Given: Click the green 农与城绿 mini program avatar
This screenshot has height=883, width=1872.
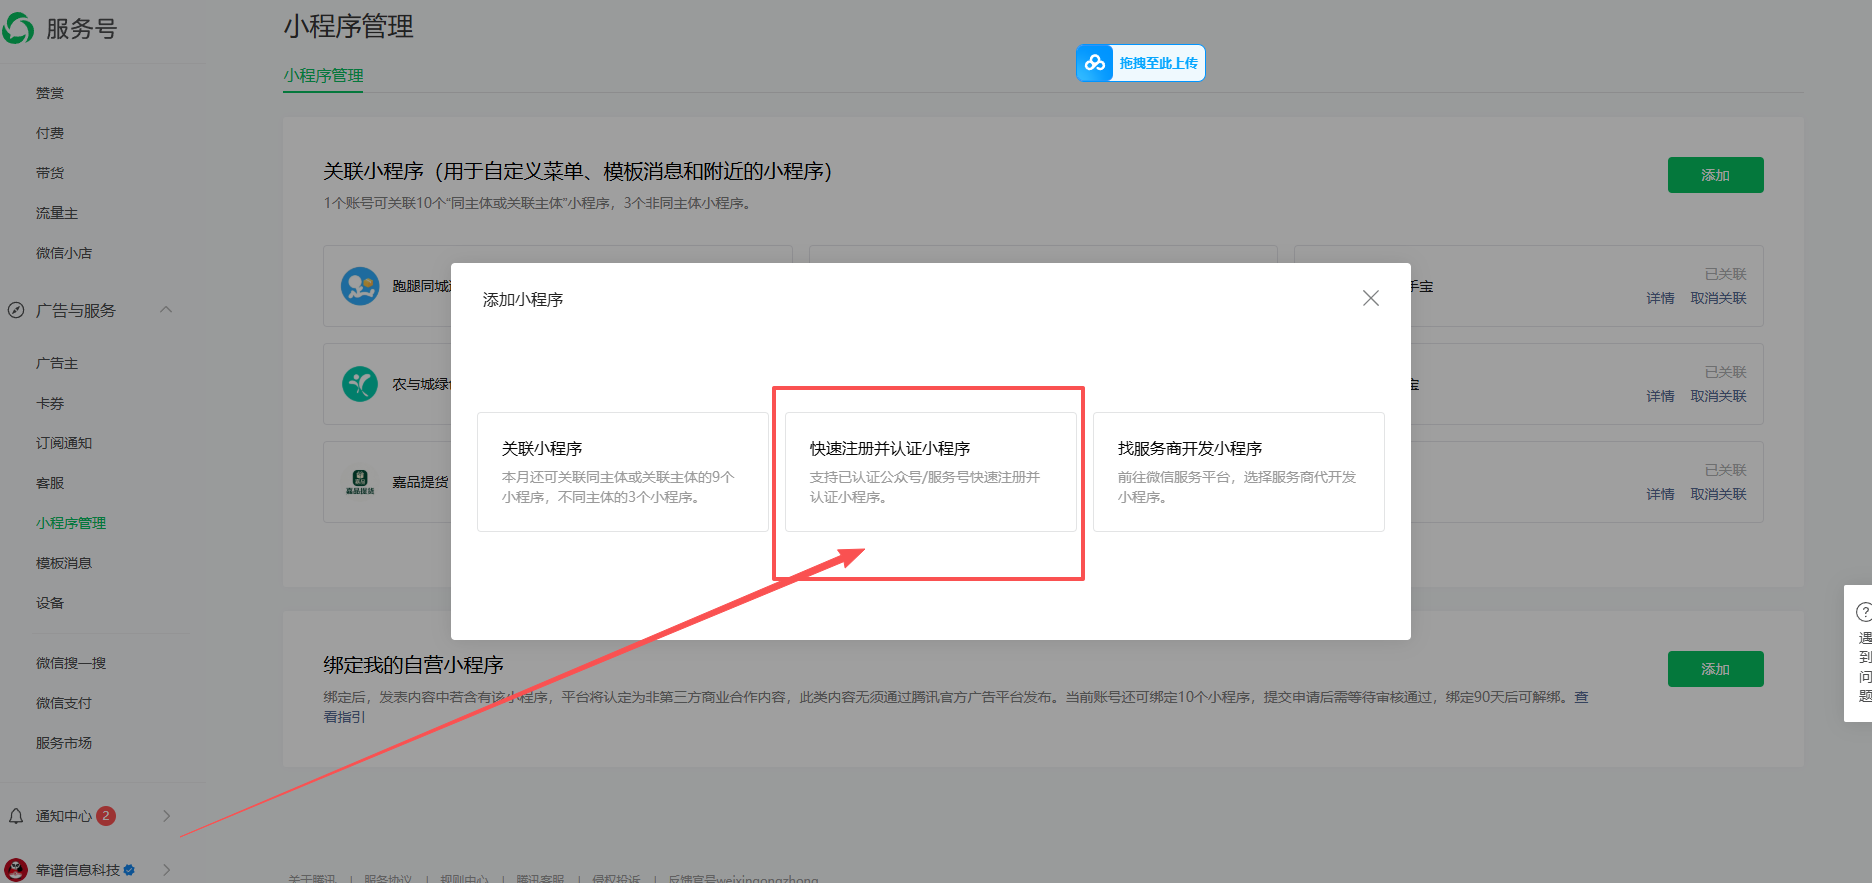Looking at the screenshot, I should [360, 383].
